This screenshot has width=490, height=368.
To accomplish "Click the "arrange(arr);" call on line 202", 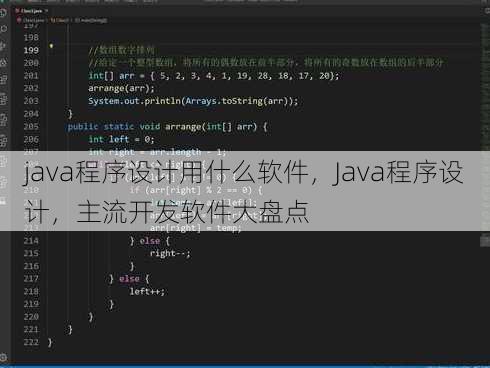I will 121,88.
